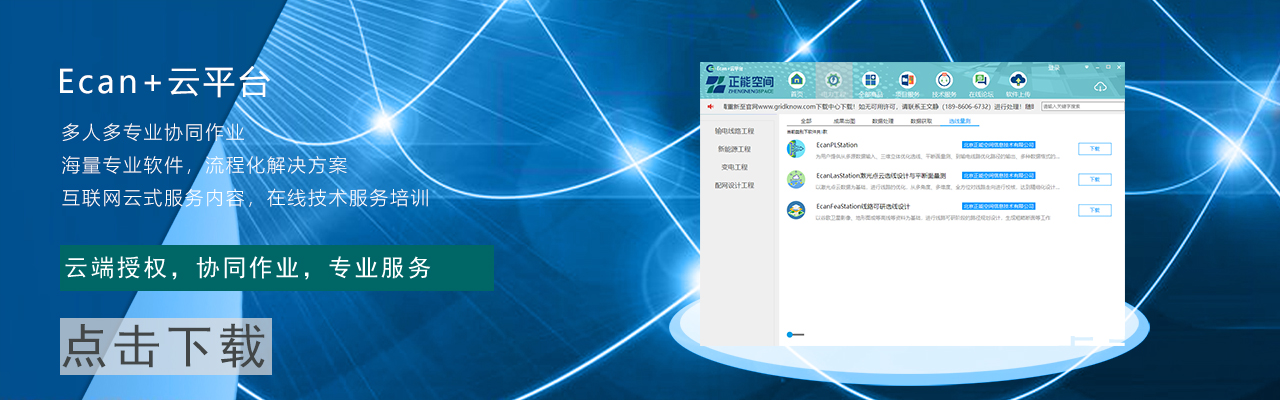Click the EcanLasStation product icon

pyautogui.click(x=796, y=179)
